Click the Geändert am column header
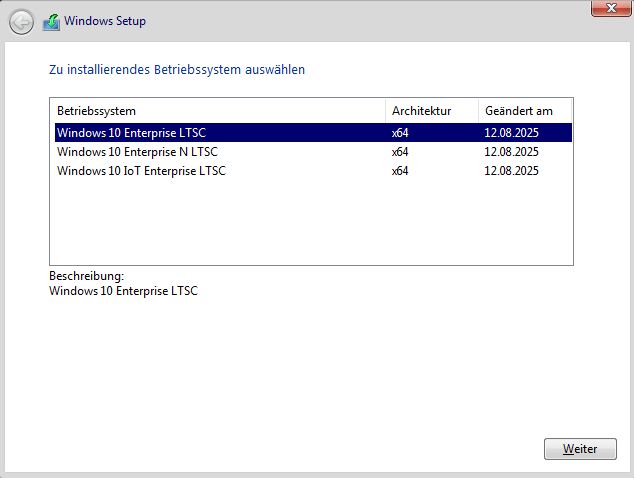The width and height of the screenshot is (634, 478). [x=525, y=110]
